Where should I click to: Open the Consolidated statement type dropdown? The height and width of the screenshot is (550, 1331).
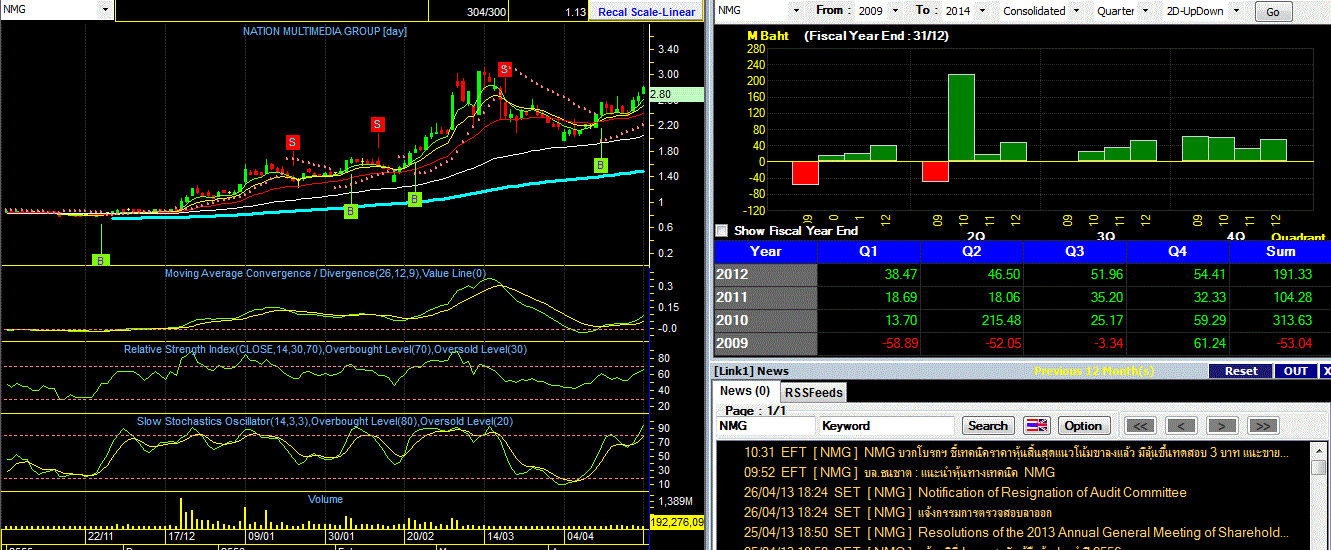[x=1076, y=10]
